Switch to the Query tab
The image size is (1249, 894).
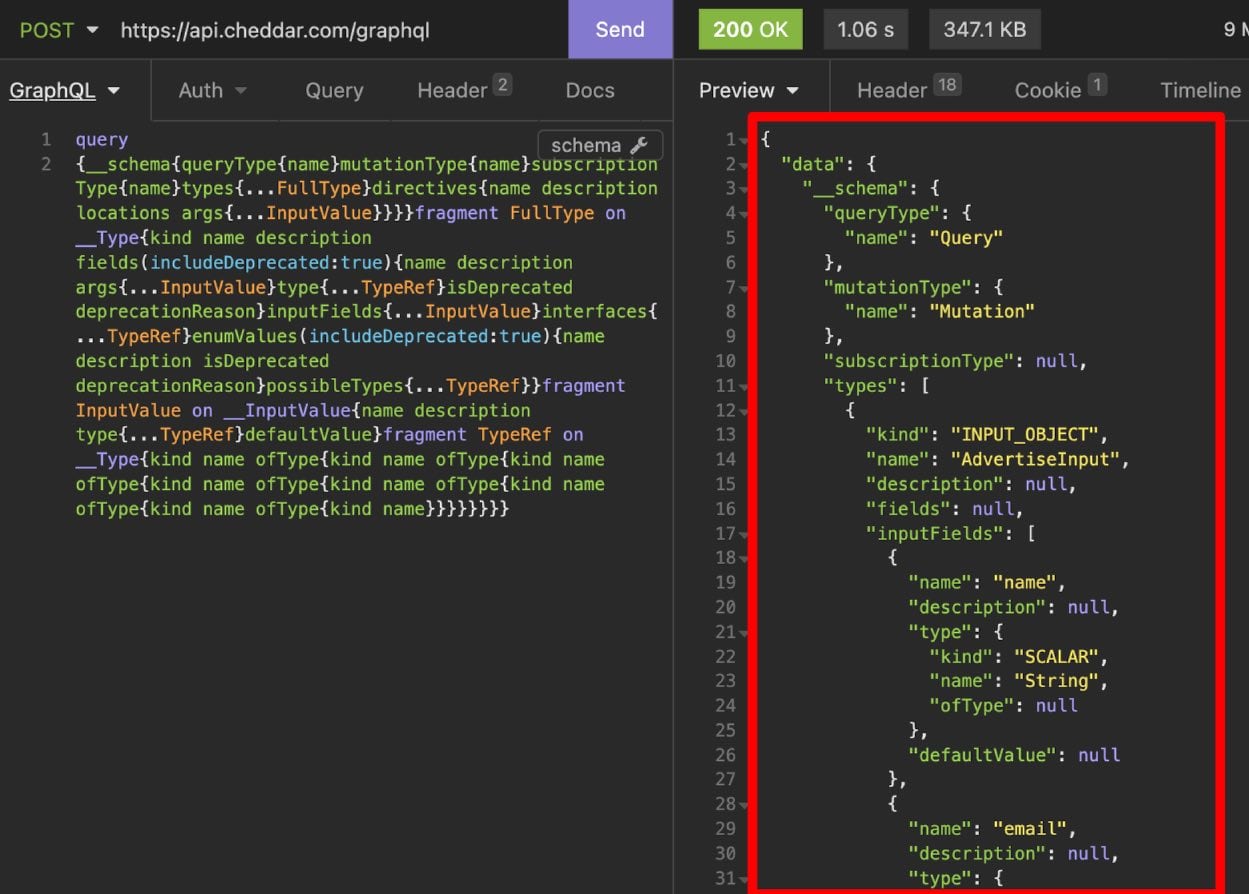(334, 90)
